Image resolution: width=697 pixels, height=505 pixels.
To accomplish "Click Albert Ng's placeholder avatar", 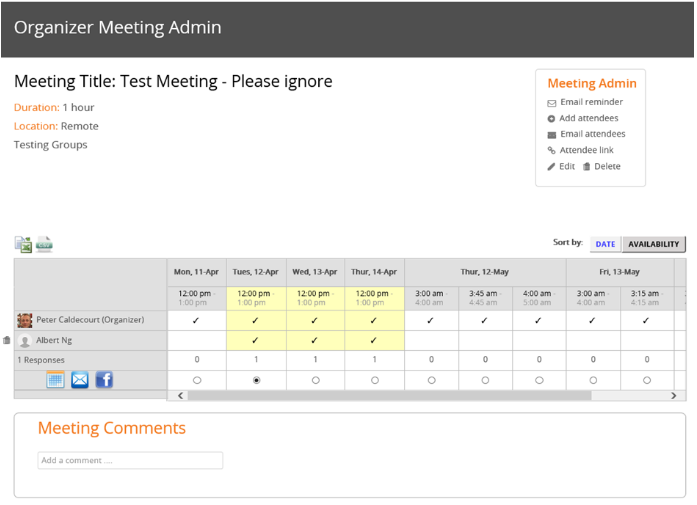I will pos(25,341).
